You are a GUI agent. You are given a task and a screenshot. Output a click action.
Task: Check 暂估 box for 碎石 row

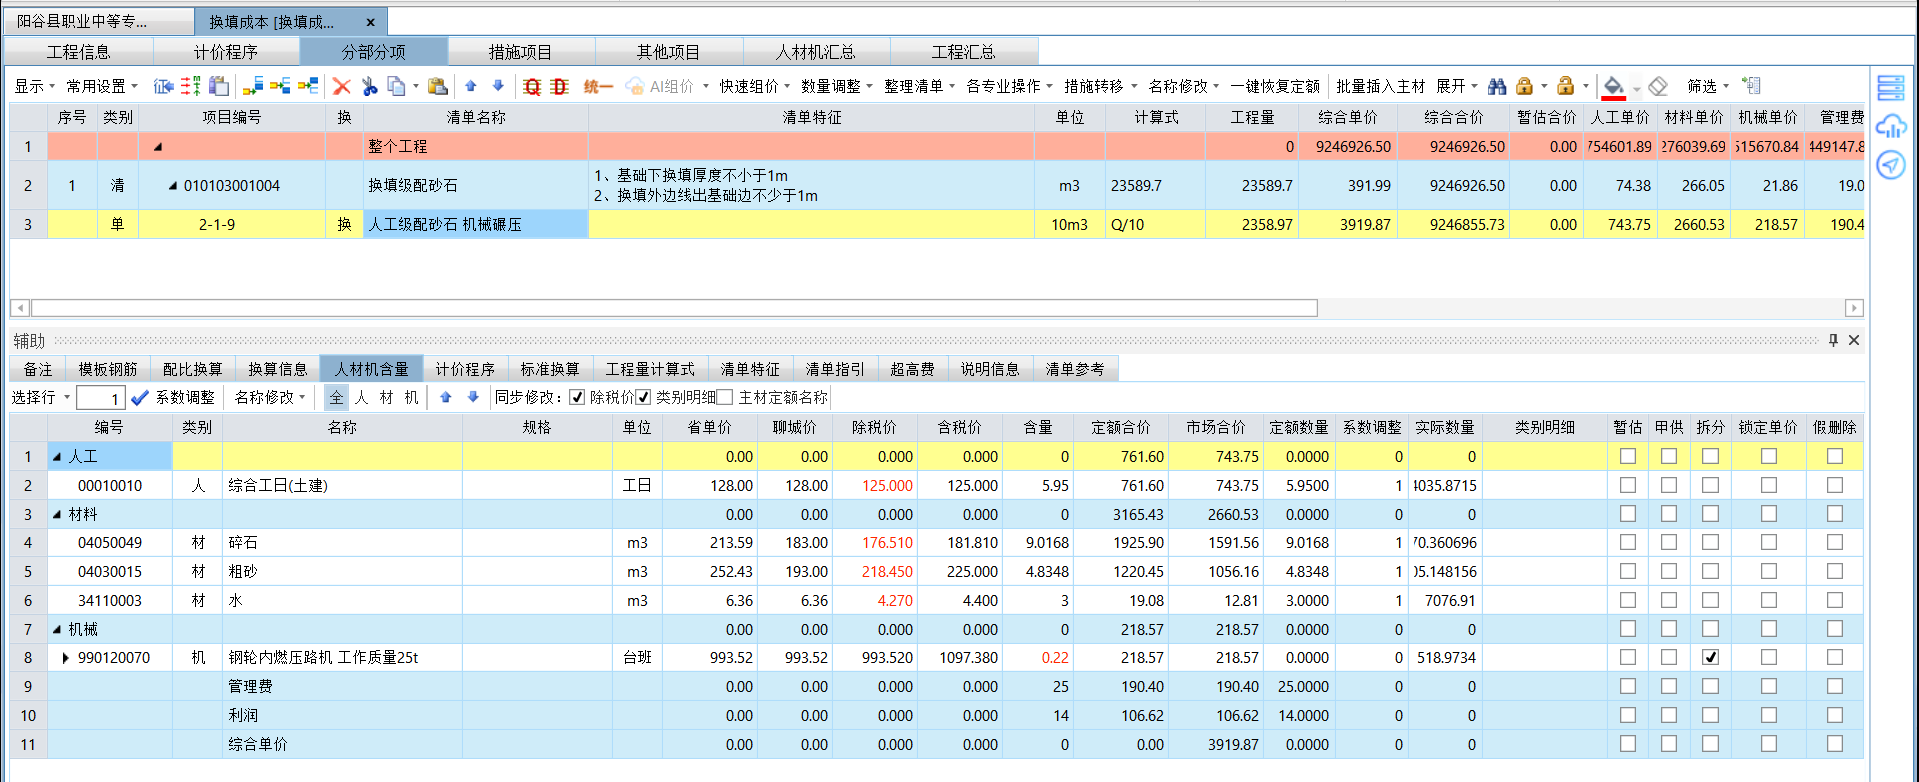[x=1628, y=543]
